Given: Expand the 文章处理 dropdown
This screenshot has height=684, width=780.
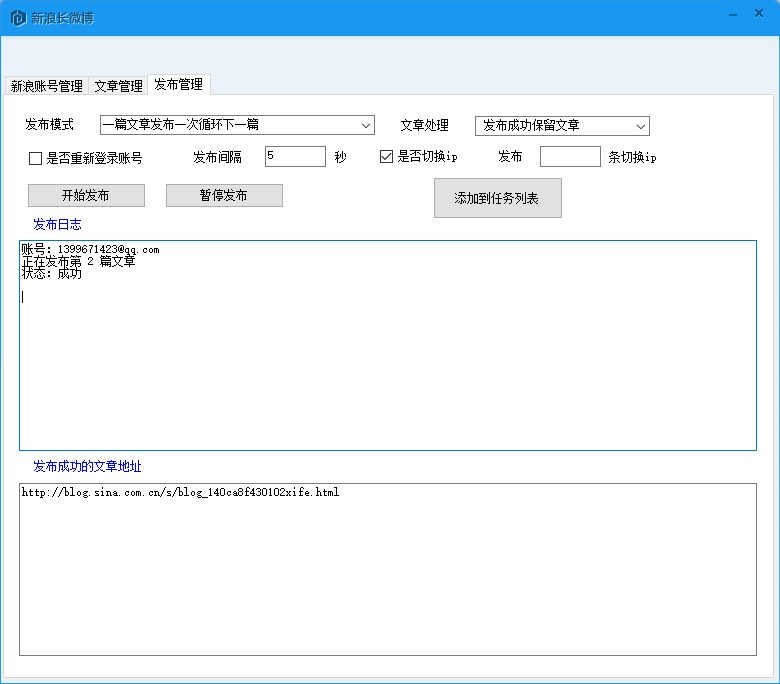Looking at the screenshot, I should [x=562, y=126].
